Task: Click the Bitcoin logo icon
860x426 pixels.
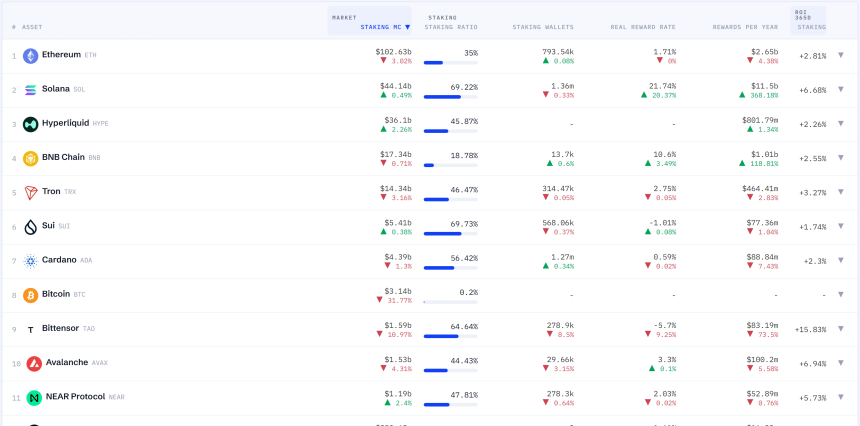Action: (x=30, y=295)
